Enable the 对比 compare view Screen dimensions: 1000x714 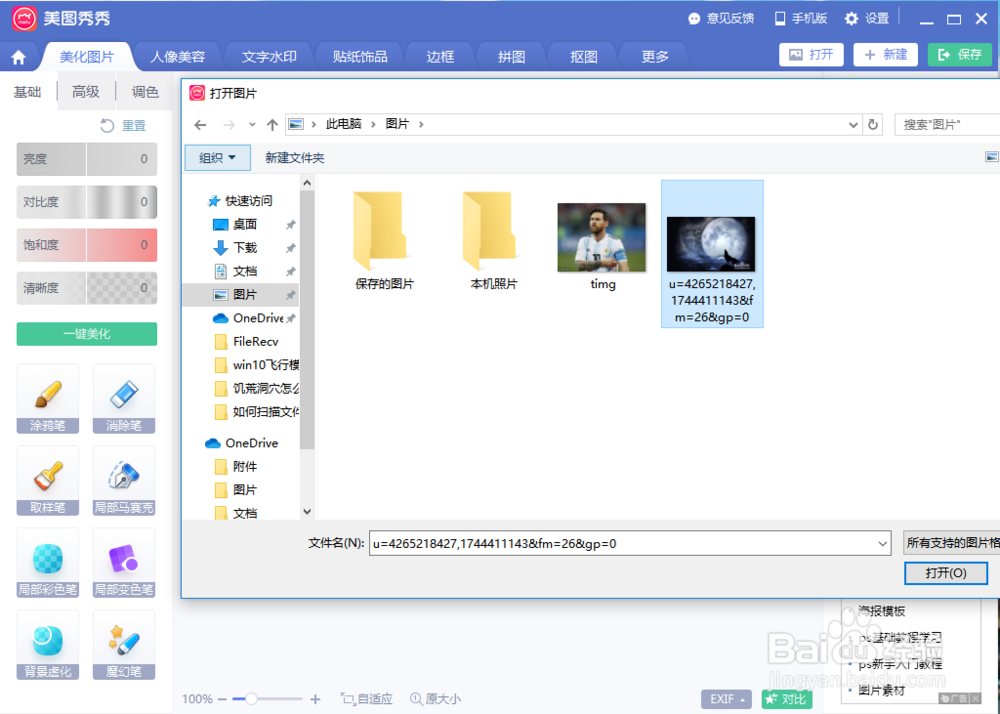786,699
